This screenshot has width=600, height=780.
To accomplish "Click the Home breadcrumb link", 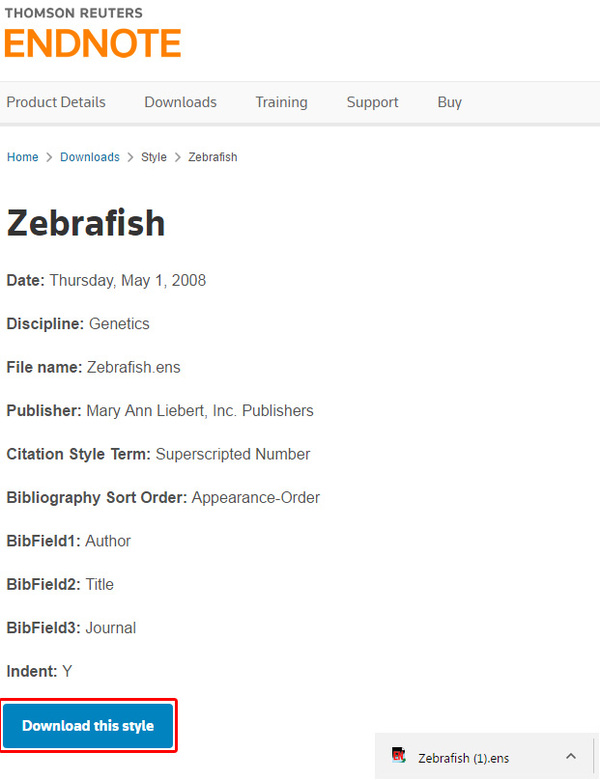I will click(x=22, y=157).
